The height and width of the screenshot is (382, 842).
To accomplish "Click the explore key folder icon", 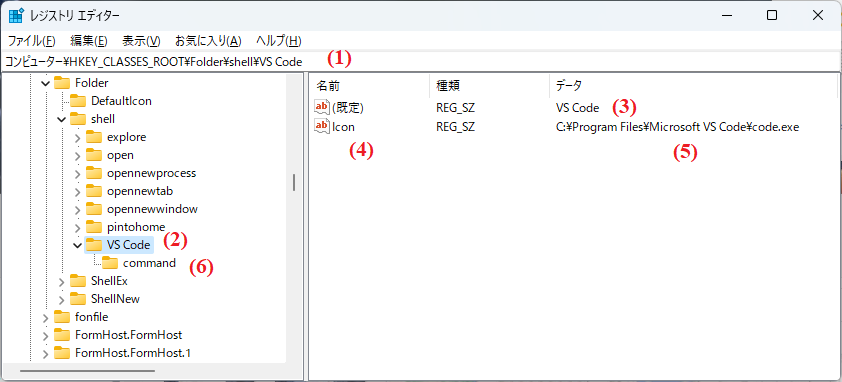I will 94,137.
